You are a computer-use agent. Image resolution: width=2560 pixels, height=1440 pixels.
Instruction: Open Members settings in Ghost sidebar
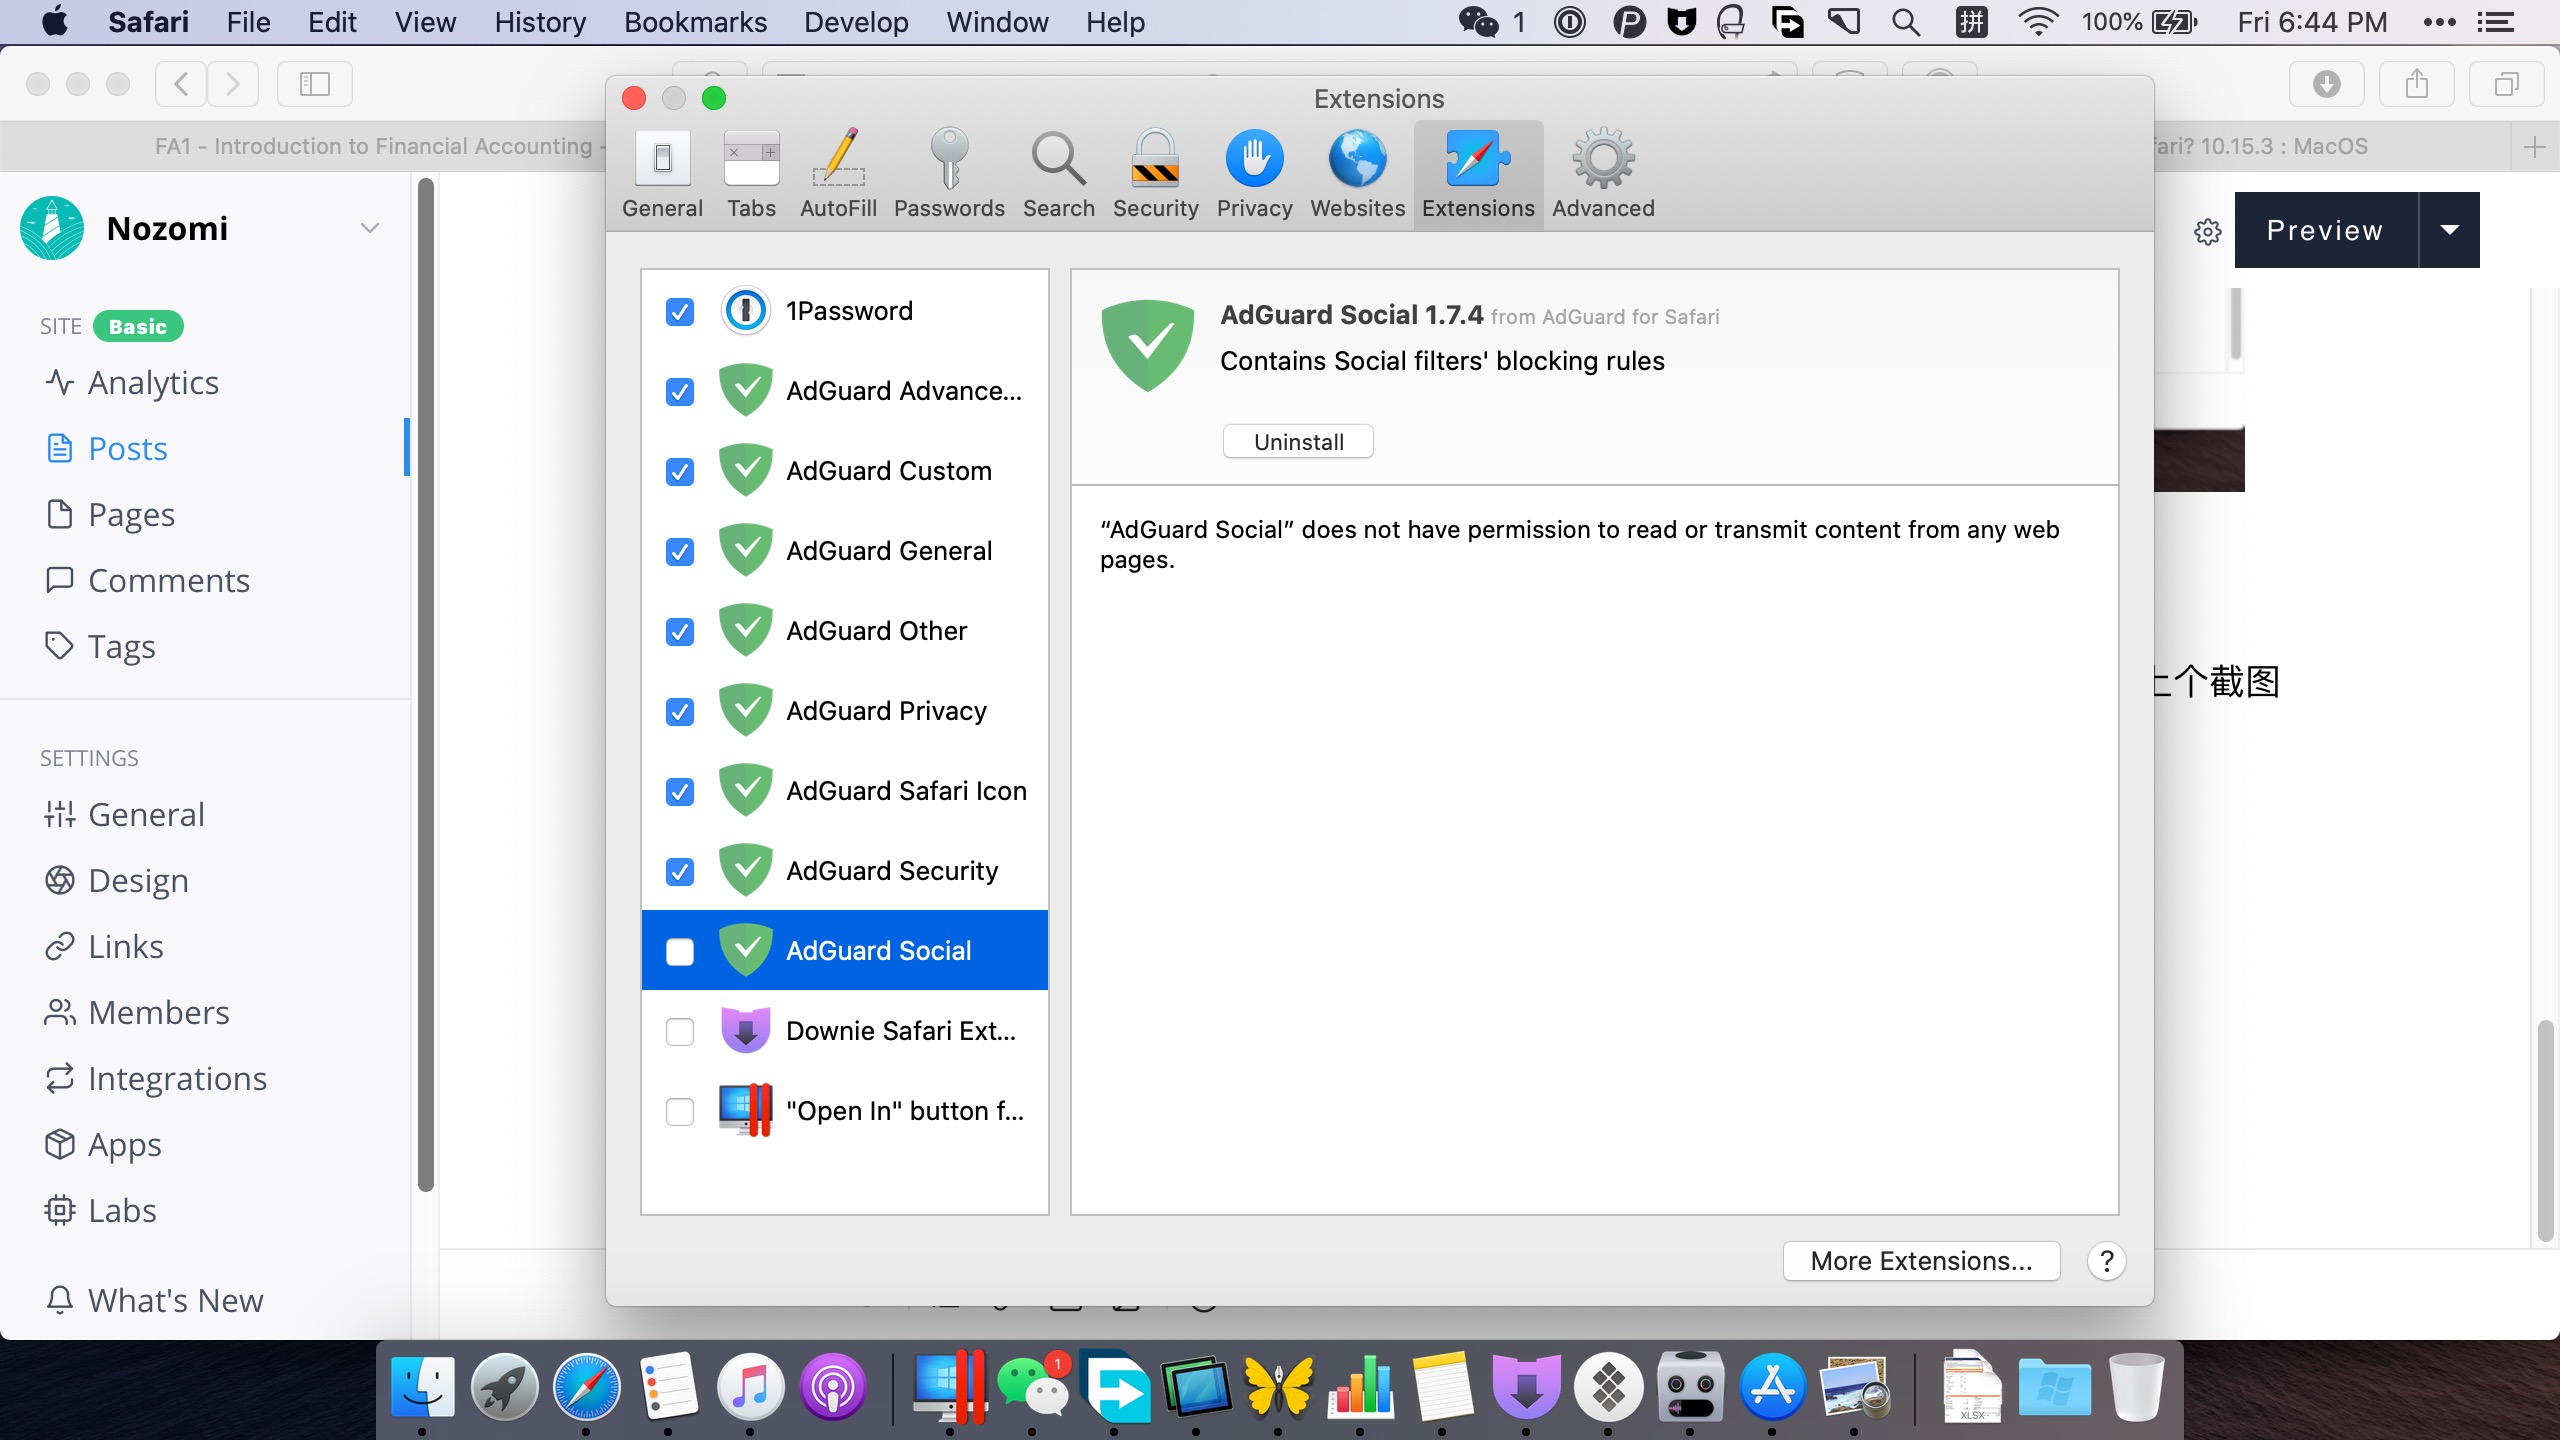[x=137, y=1013]
